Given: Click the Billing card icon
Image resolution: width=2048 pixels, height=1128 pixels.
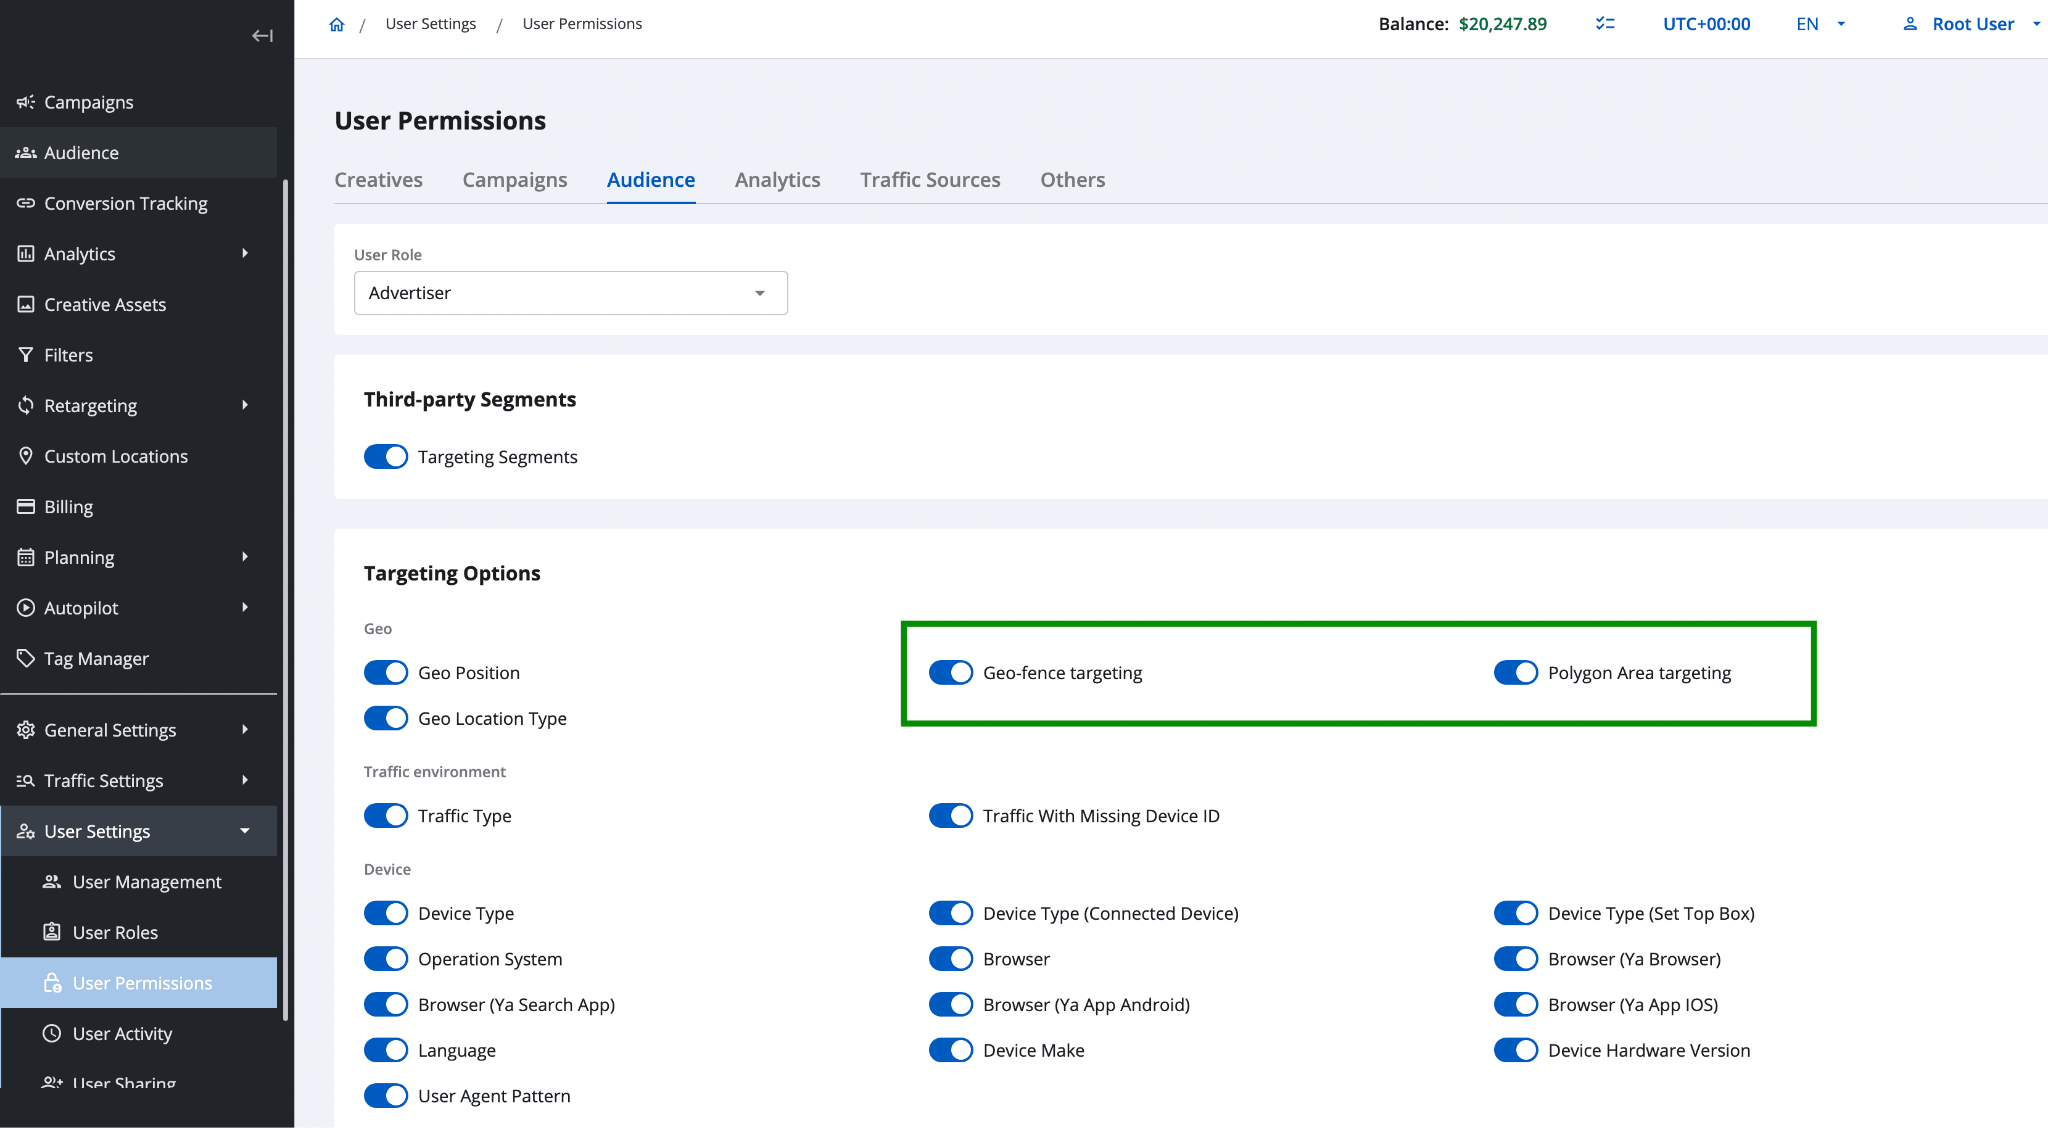Looking at the screenshot, I should point(26,507).
